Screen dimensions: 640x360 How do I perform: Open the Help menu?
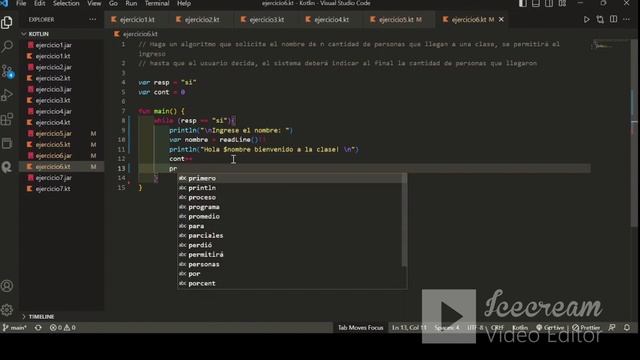tap(184, 3)
